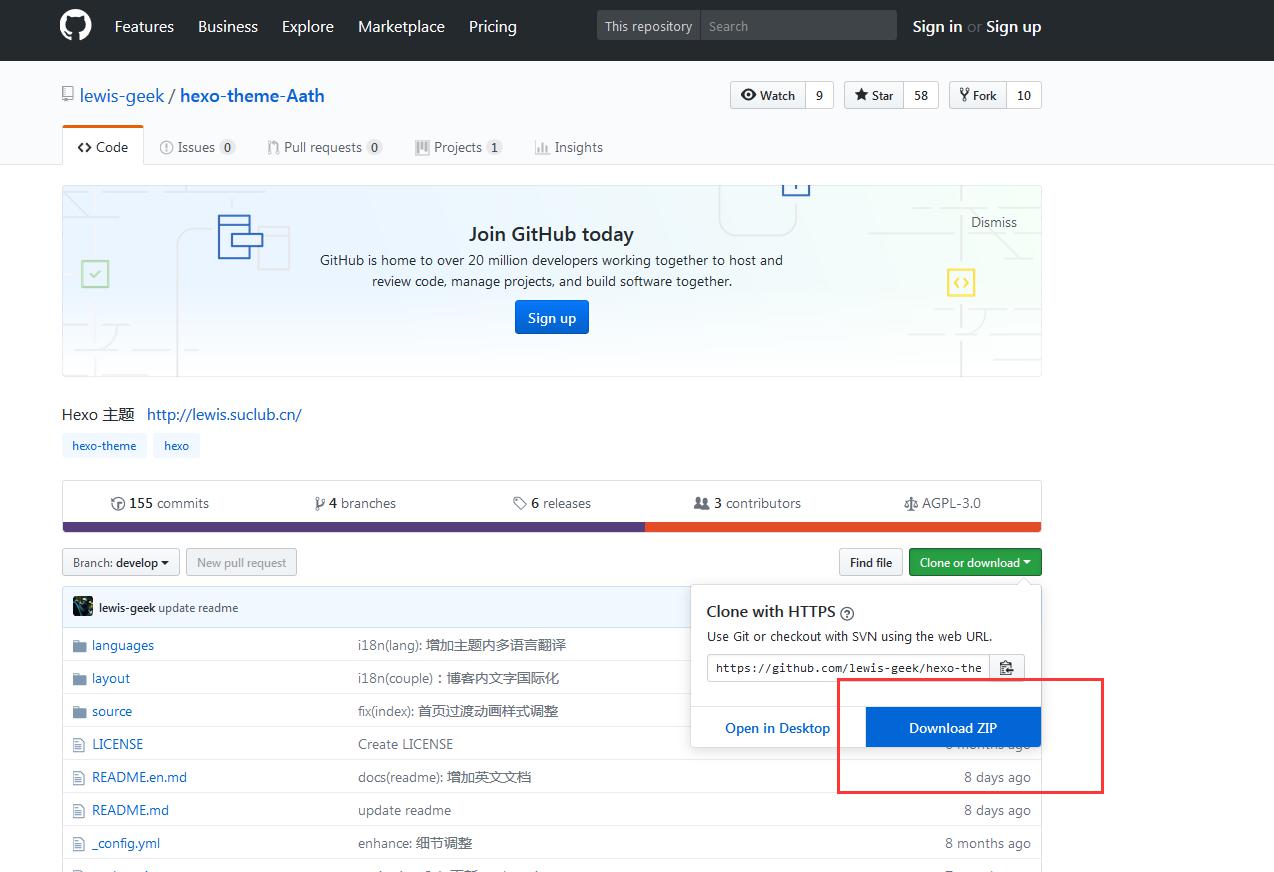Star the hexo-theme-Aath repository

tap(874, 95)
